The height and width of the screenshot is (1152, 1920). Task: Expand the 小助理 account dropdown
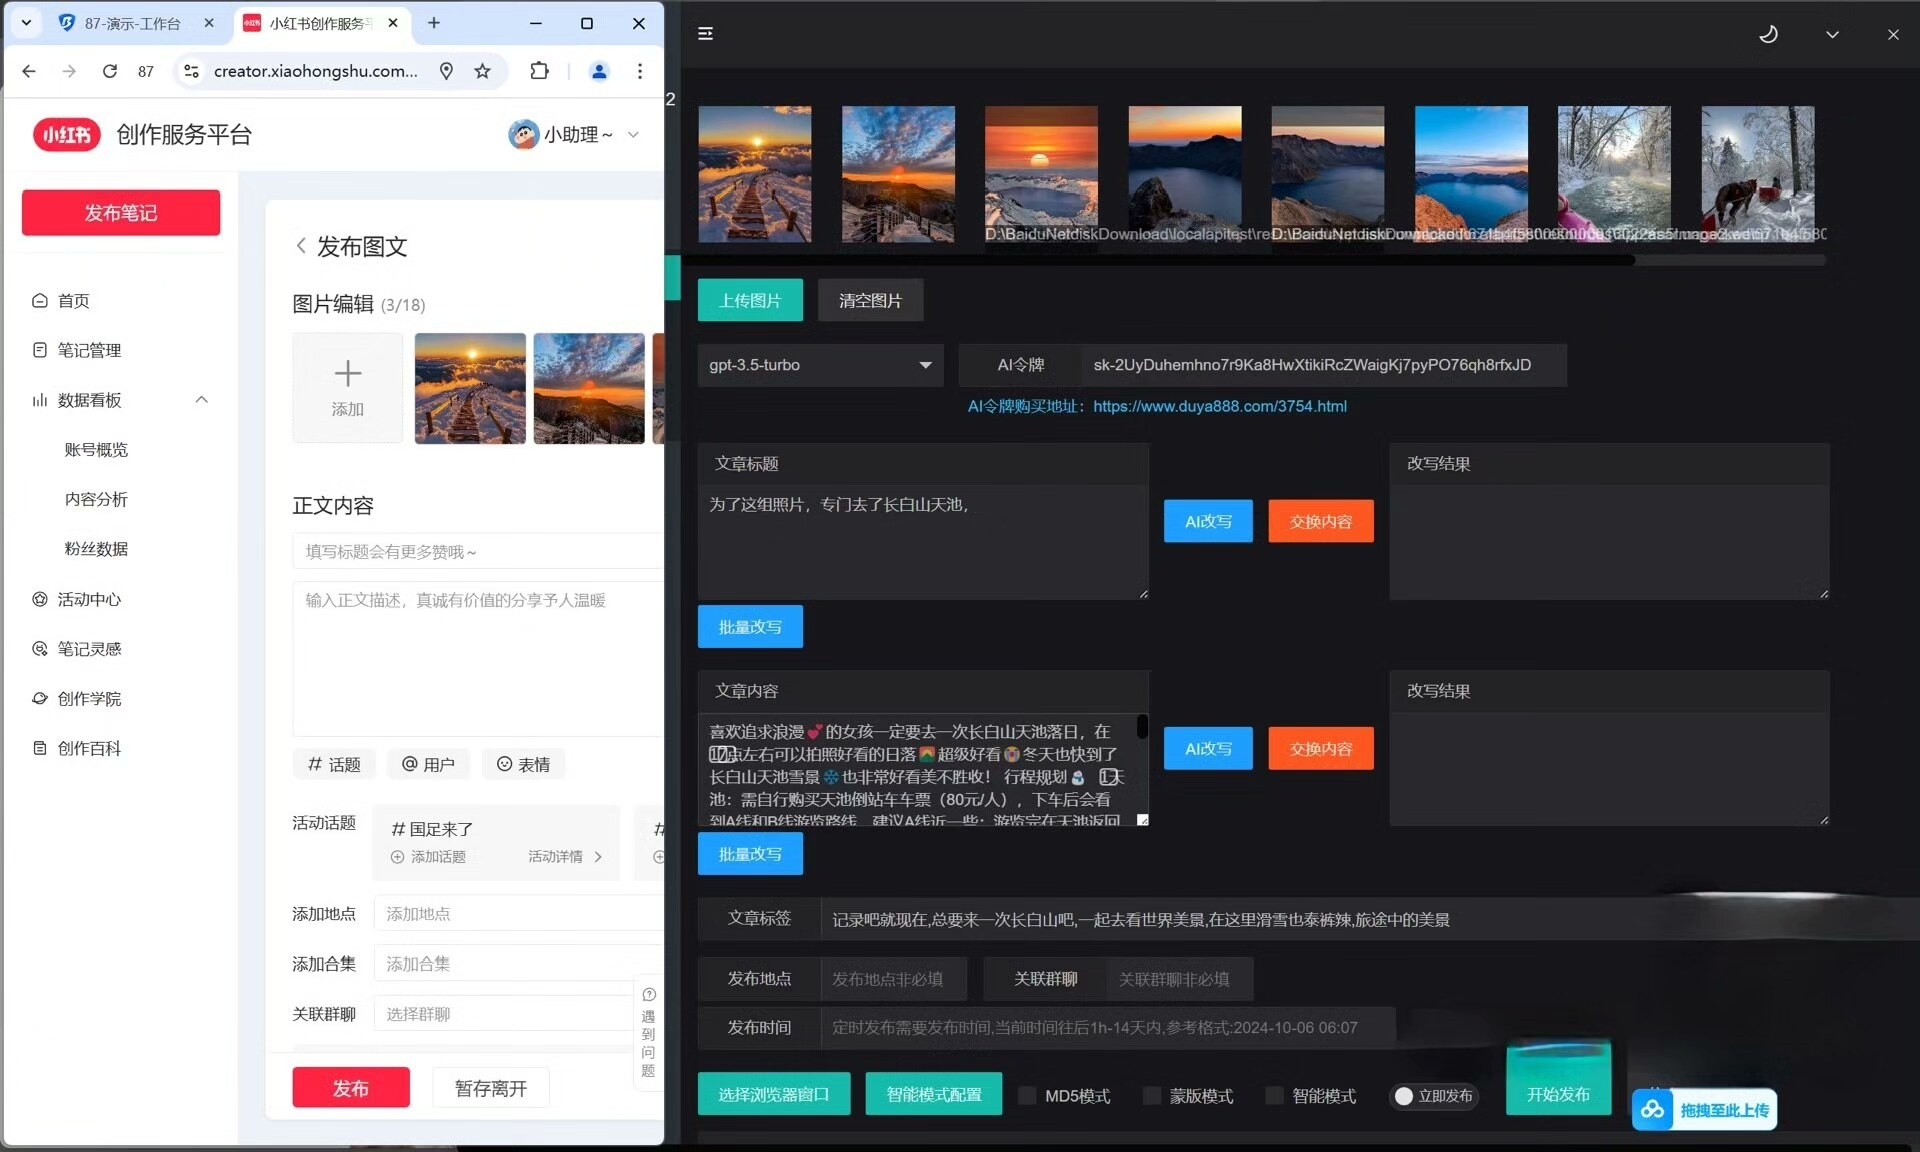[x=632, y=135]
